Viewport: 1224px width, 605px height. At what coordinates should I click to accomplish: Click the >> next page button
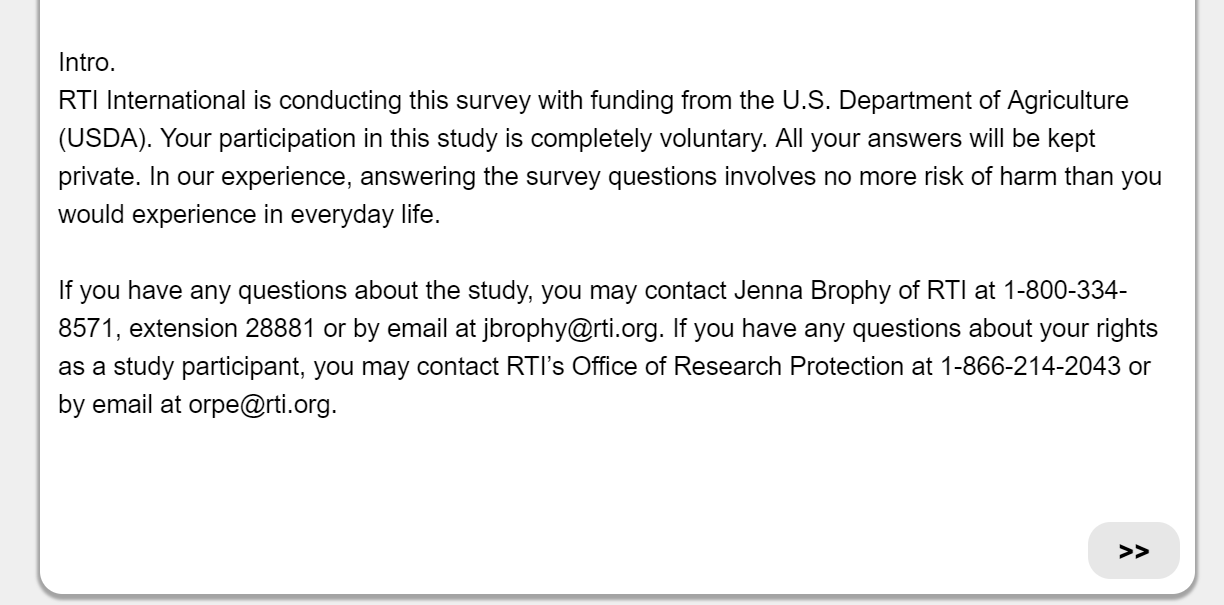click(1133, 551)
